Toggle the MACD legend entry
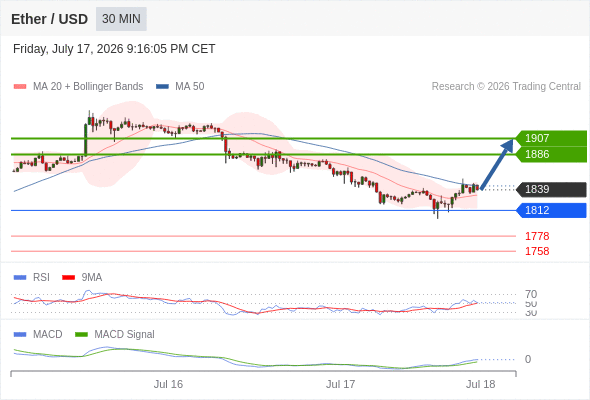This screenshot has height=400, width=590. tap(38, 334)
